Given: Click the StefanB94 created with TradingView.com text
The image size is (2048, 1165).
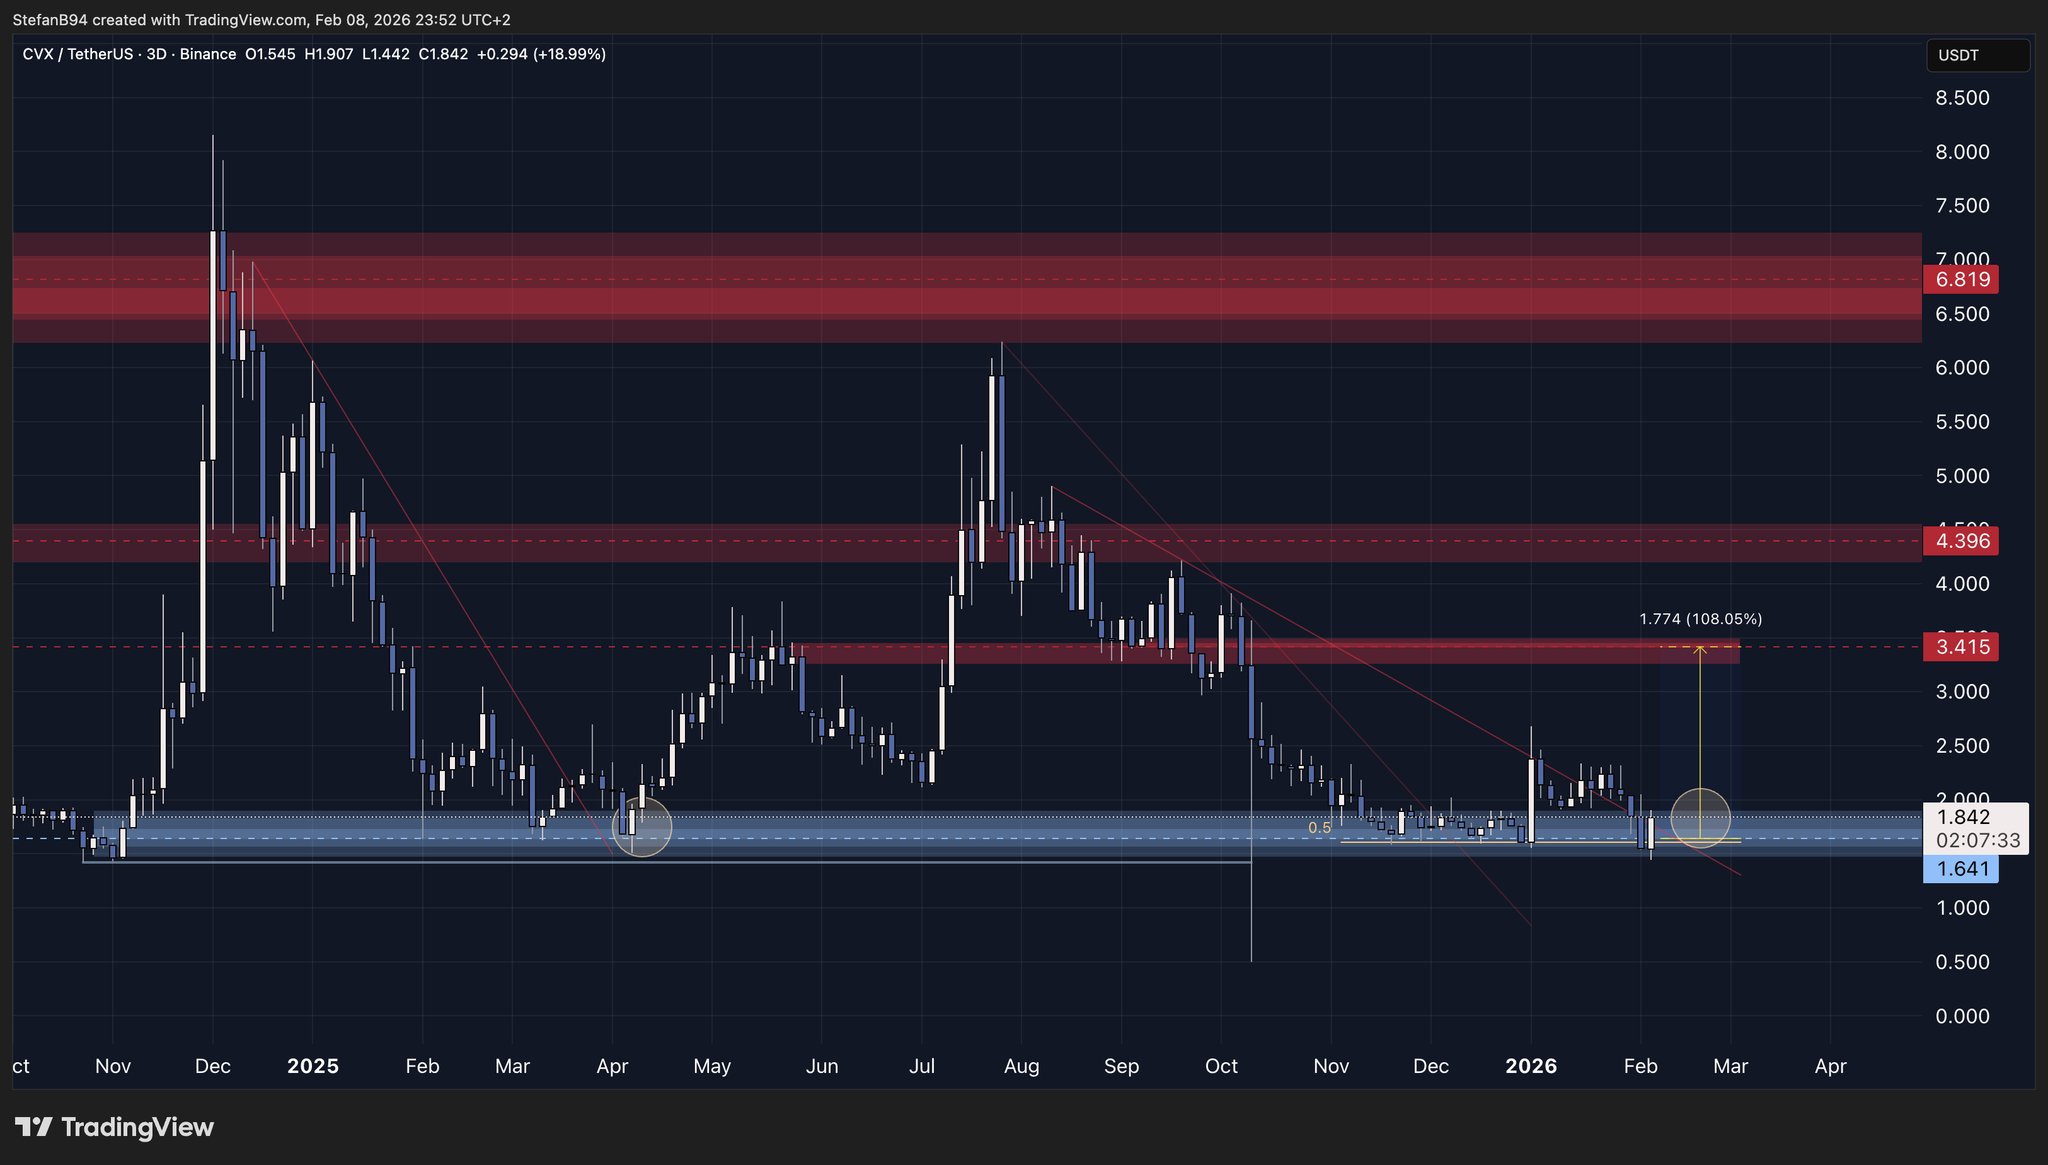Looking at the screenshot, I should click(160, 20).
